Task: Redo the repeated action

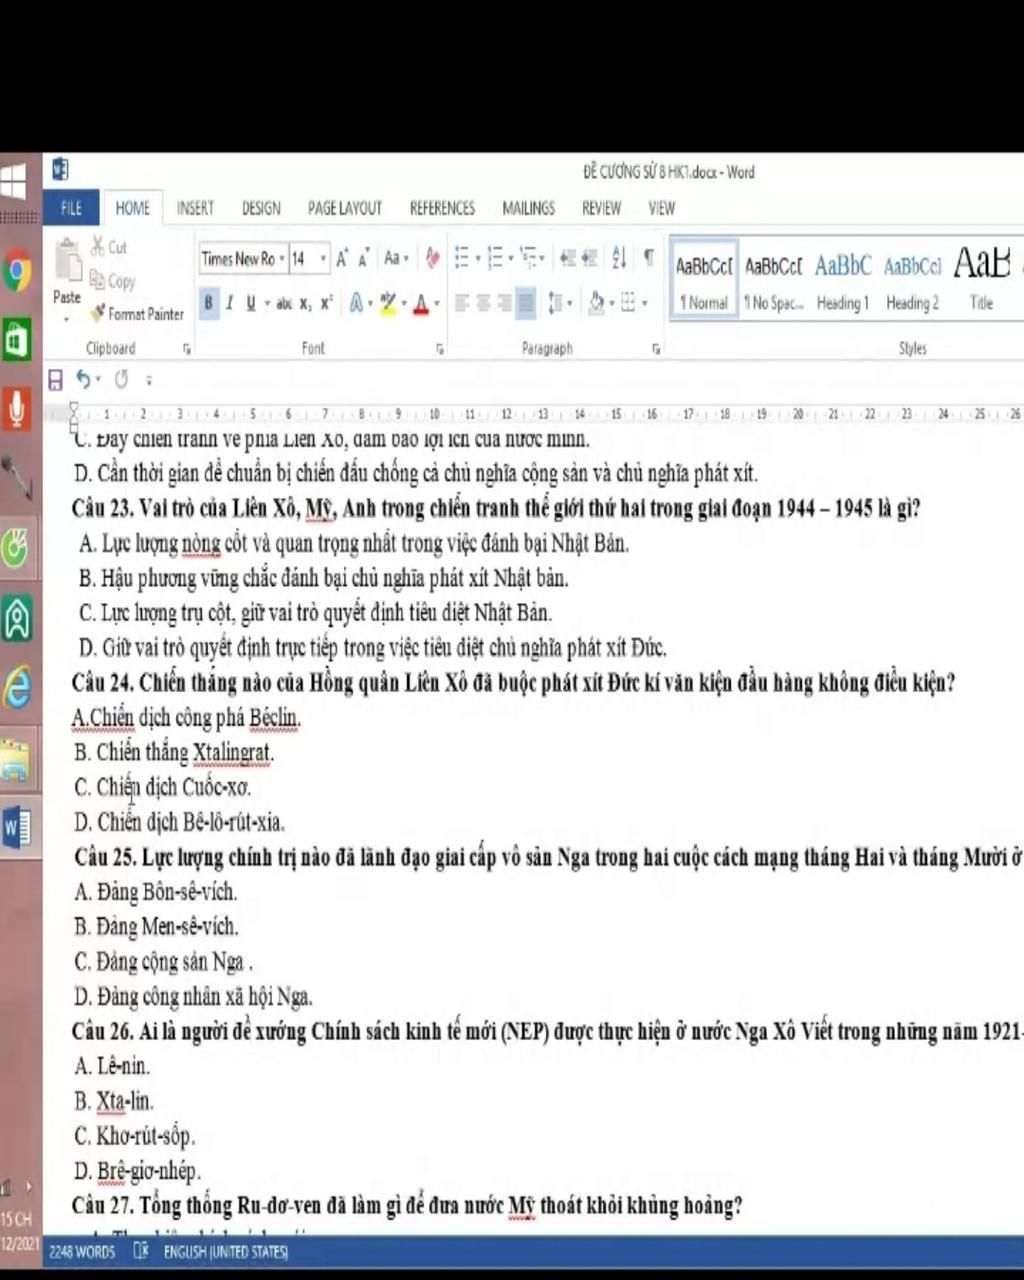Action: 122,379
